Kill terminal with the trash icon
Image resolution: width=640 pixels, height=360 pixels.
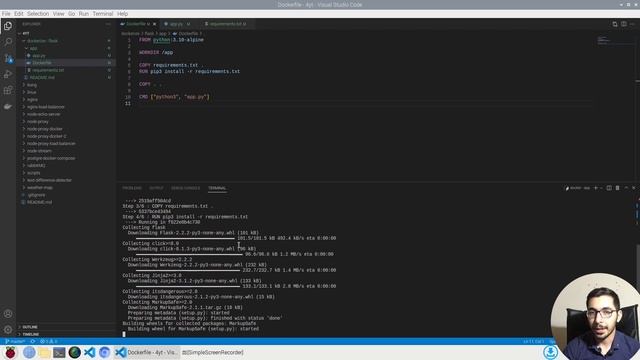tap(617, 188)
